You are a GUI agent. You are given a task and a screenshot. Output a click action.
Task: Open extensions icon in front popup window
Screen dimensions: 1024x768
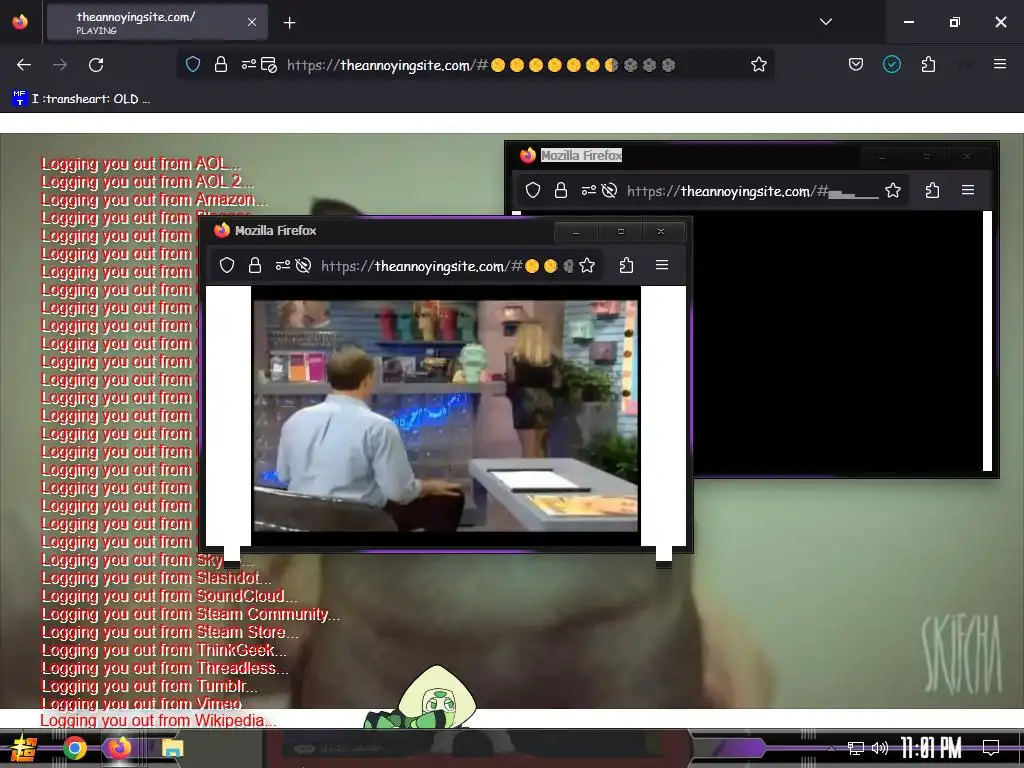[626, 265]
